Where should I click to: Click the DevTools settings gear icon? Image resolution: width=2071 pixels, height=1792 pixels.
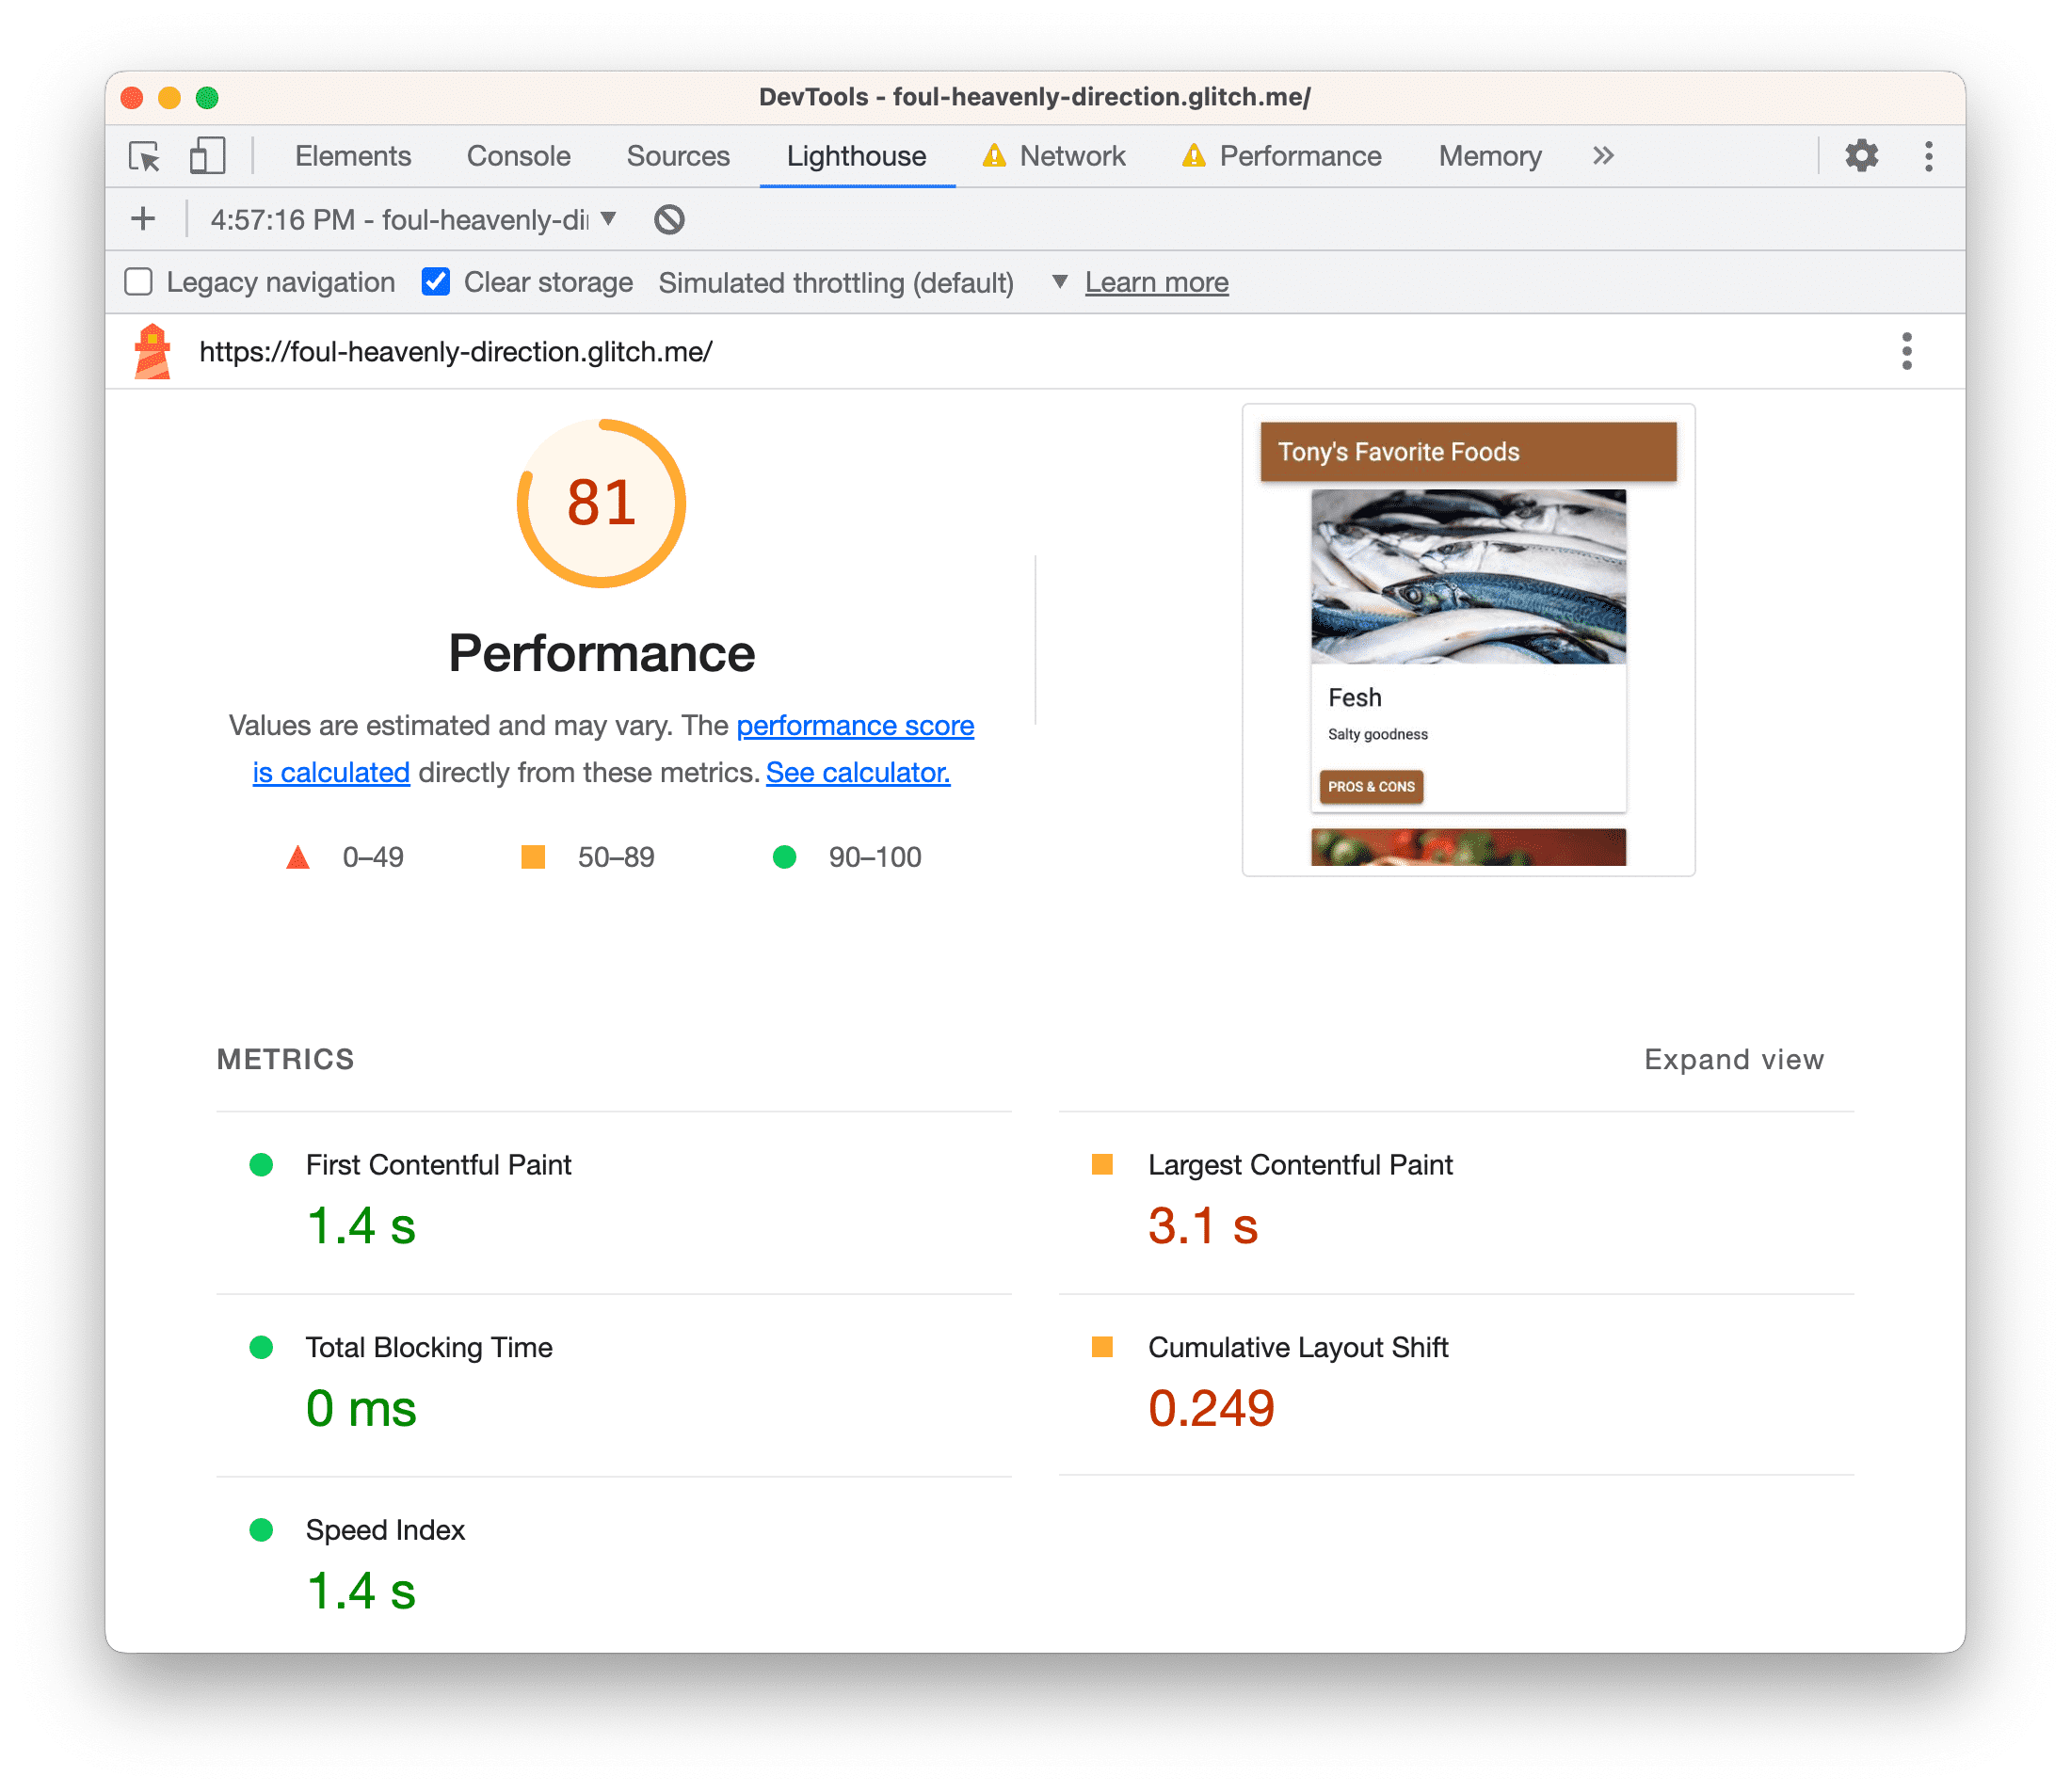click(x=1860, y=155)
